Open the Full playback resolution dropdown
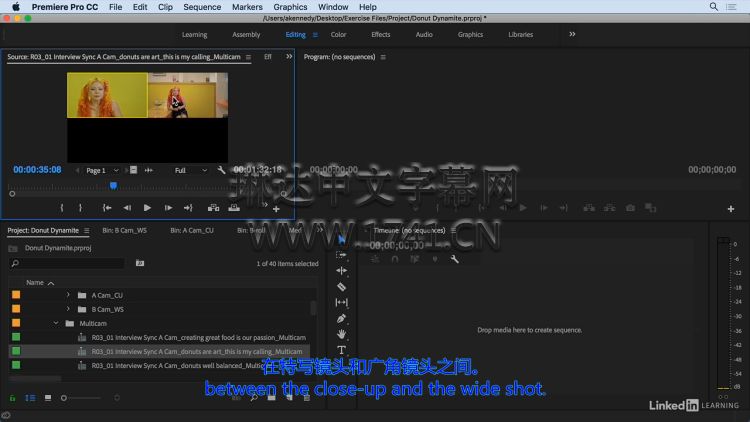Image resolution: width=750 pixels, height=422 pixels. [190, 170]
